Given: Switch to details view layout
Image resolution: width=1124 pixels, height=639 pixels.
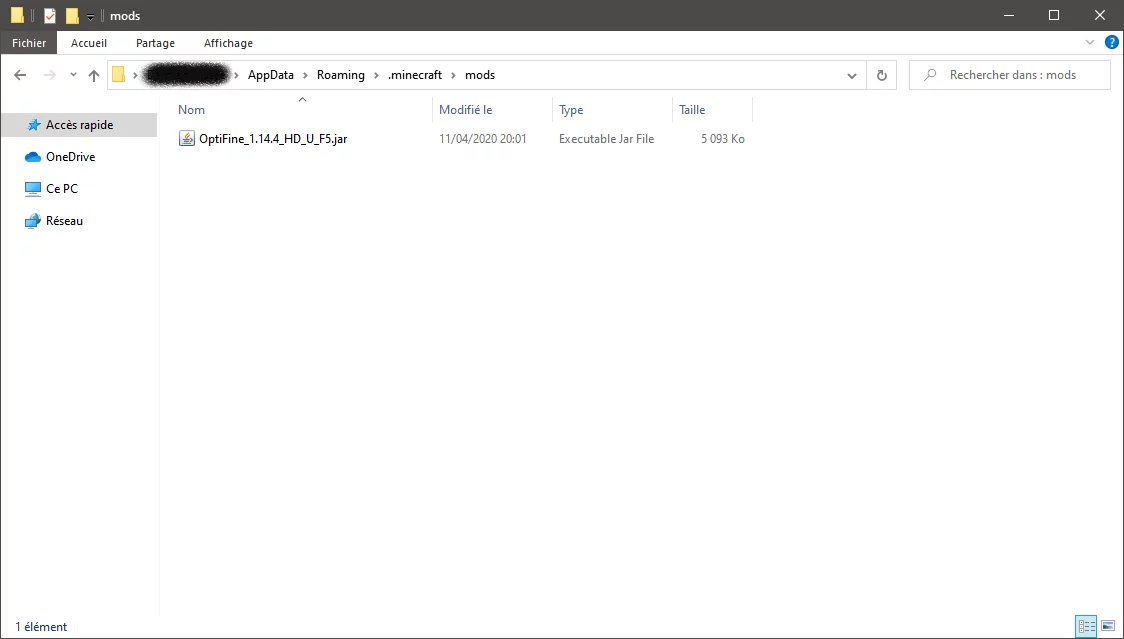Looking at the screenshot, I should (1086, 626).
